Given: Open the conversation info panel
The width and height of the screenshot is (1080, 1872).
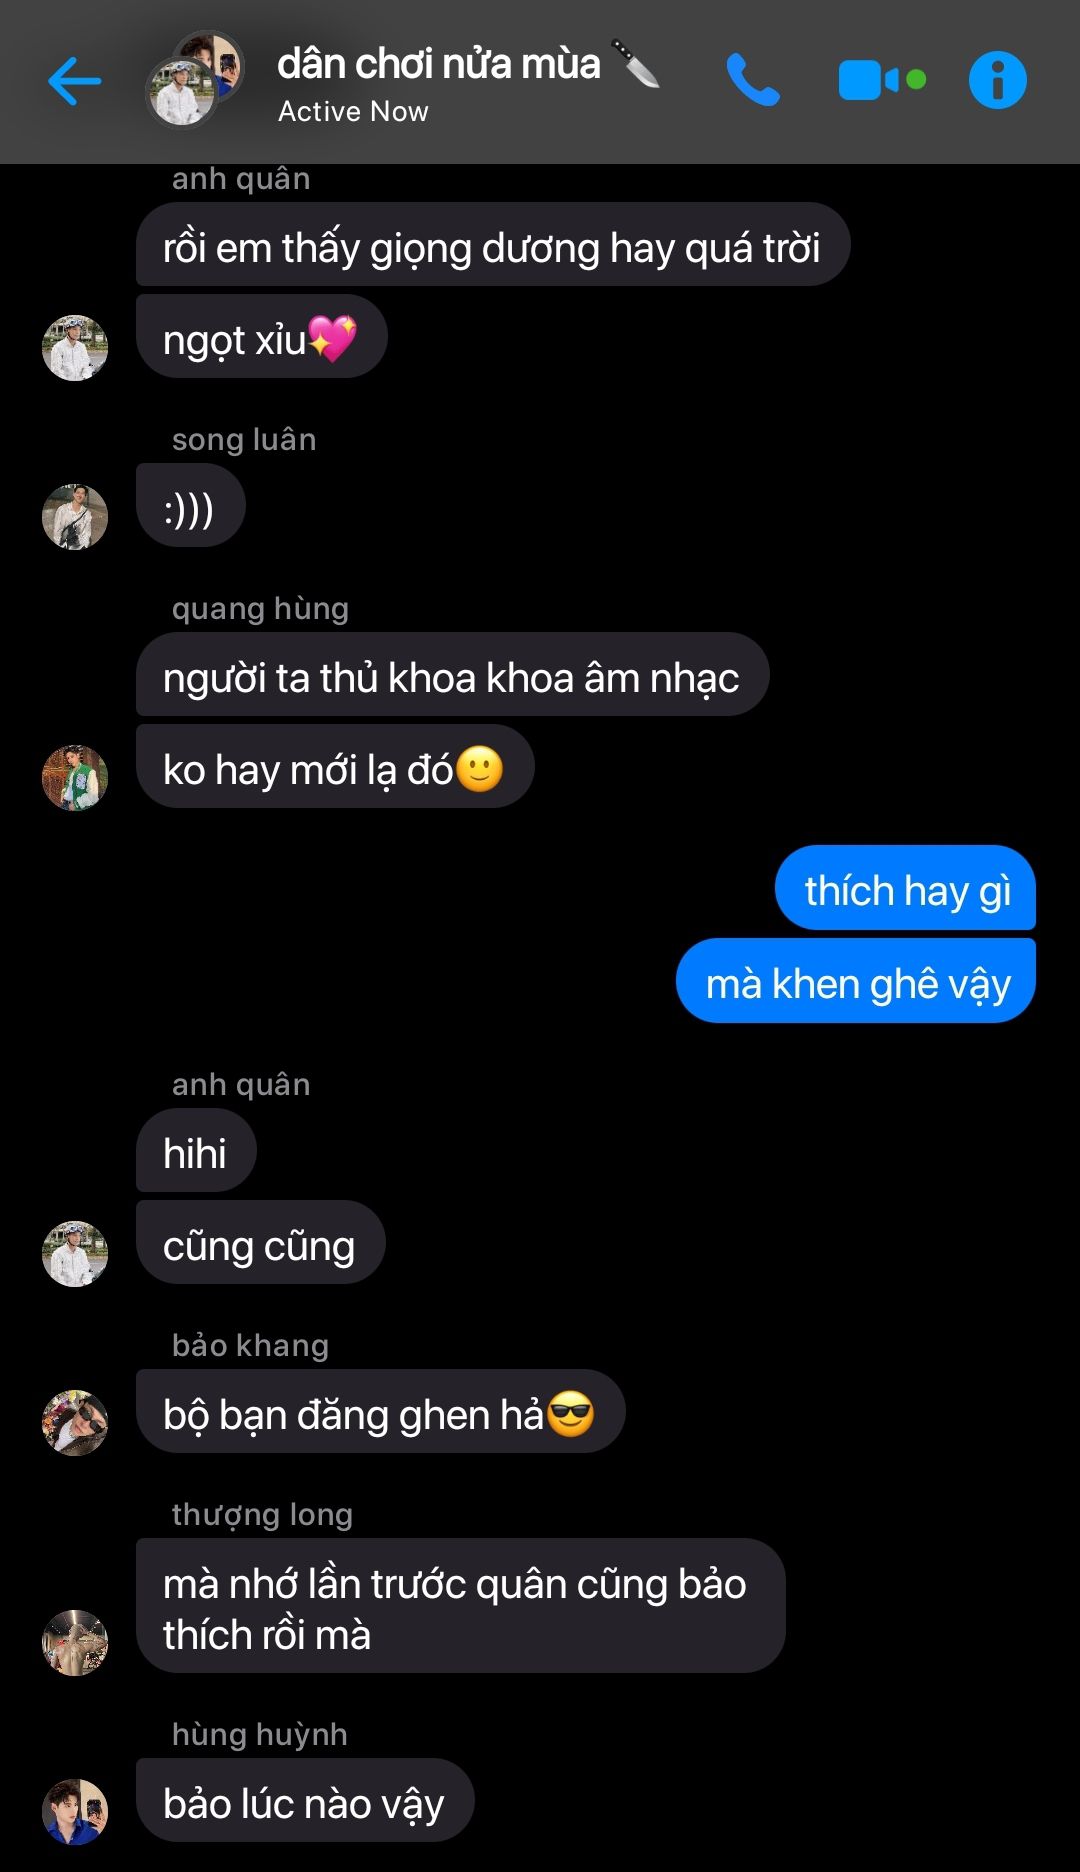Looking at the screenshot, I should pyautogui.click(x=997, y=80).
